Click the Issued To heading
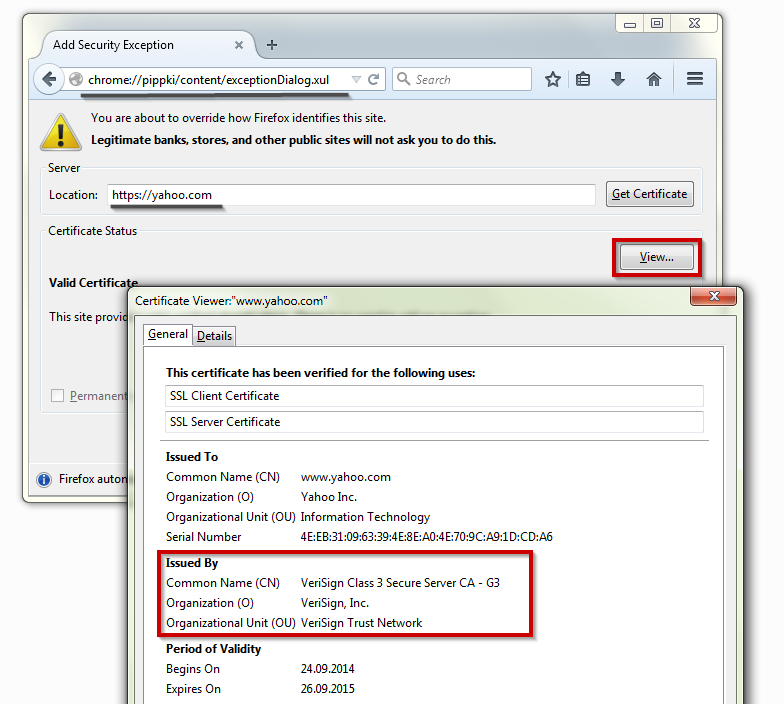The height and width of the screenshot is (704, 784). [192, 457]
